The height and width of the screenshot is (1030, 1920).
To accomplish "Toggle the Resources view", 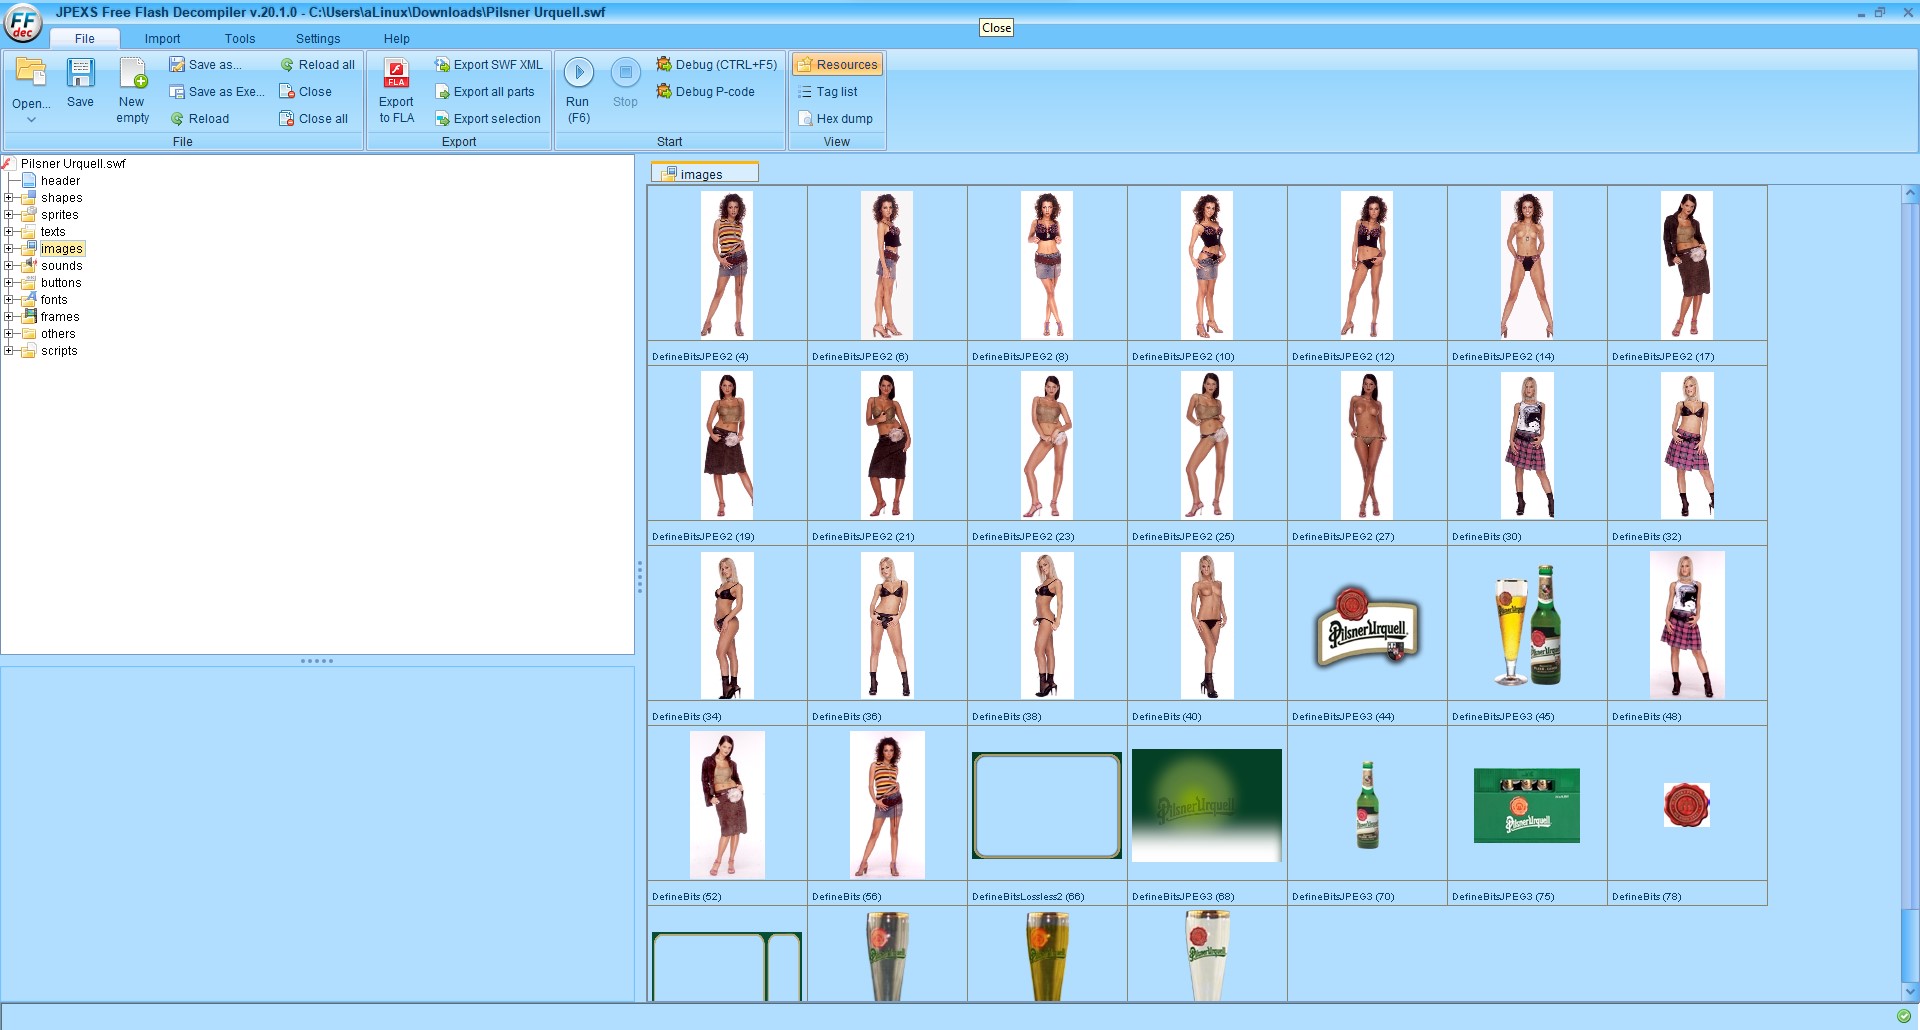I will 837,65.
